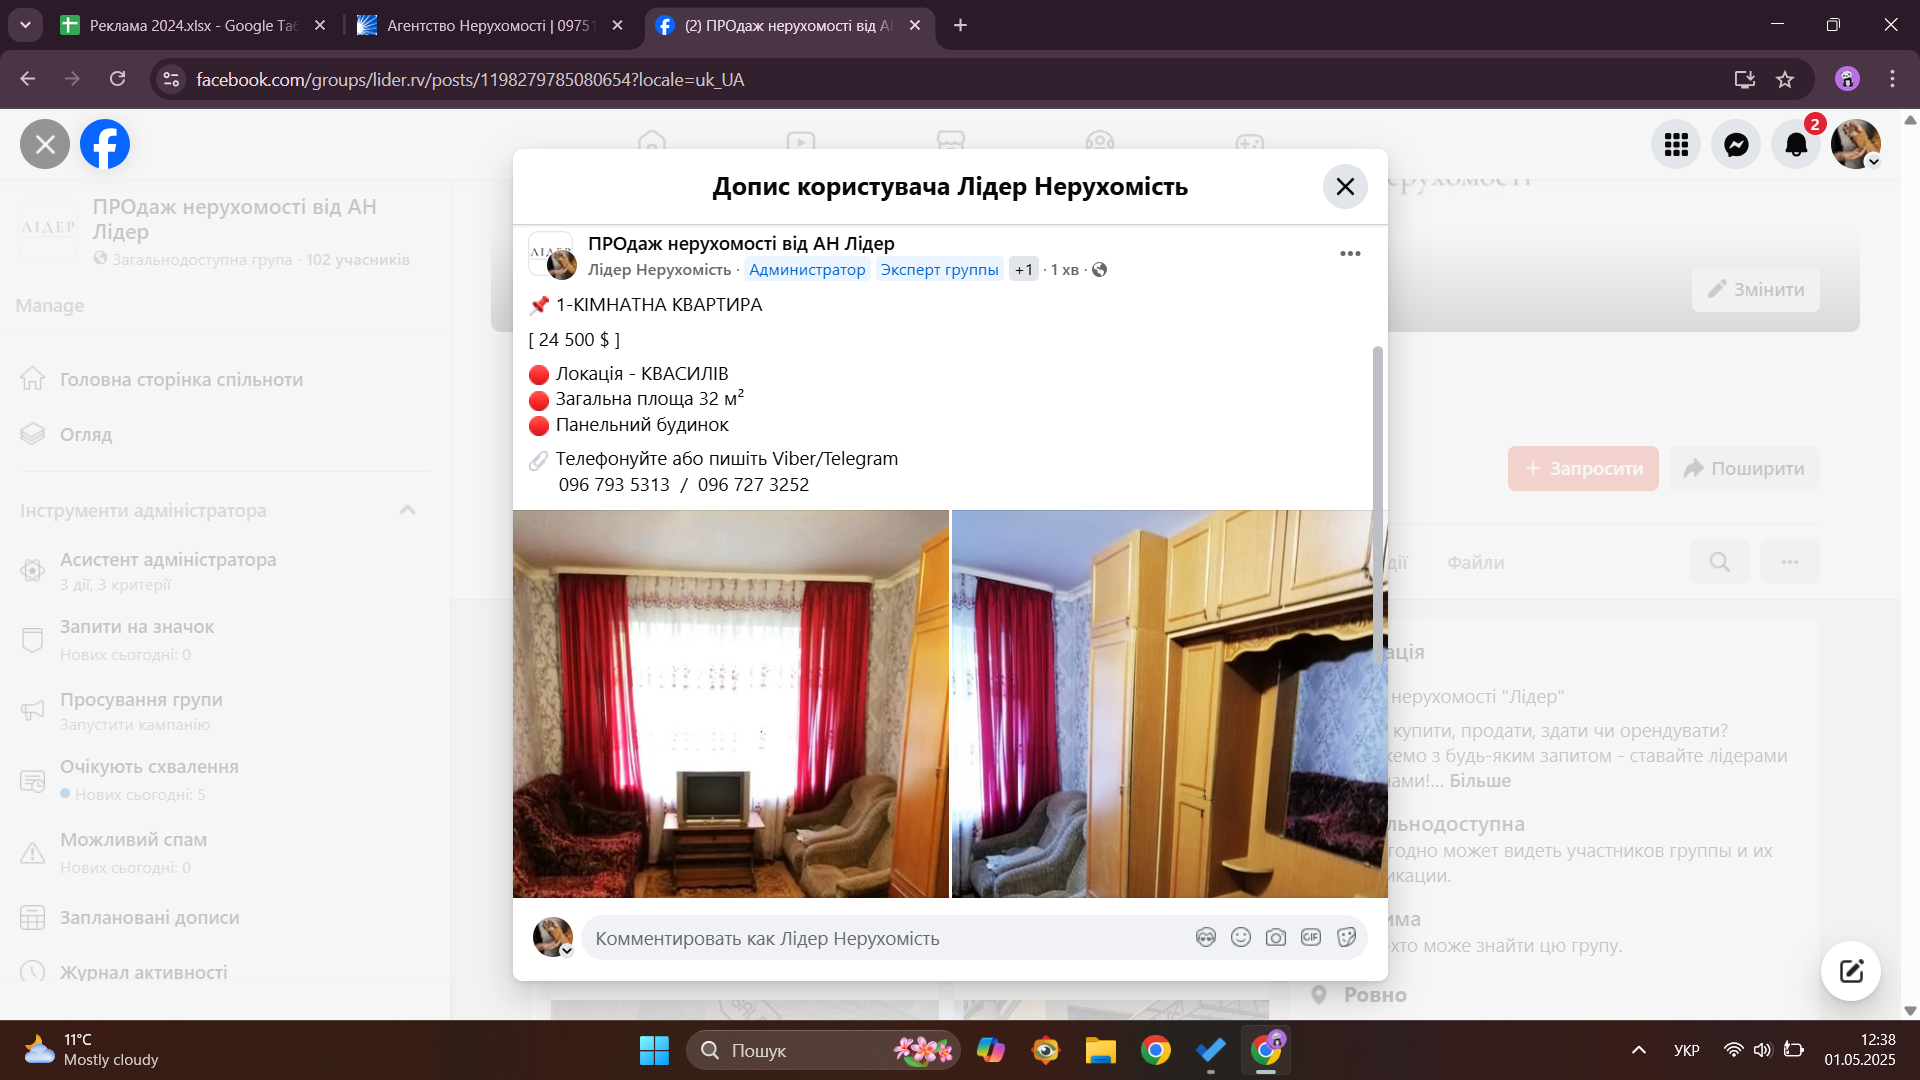
Task: Open notifications bell icon
Action: [x=1796, y=145]
